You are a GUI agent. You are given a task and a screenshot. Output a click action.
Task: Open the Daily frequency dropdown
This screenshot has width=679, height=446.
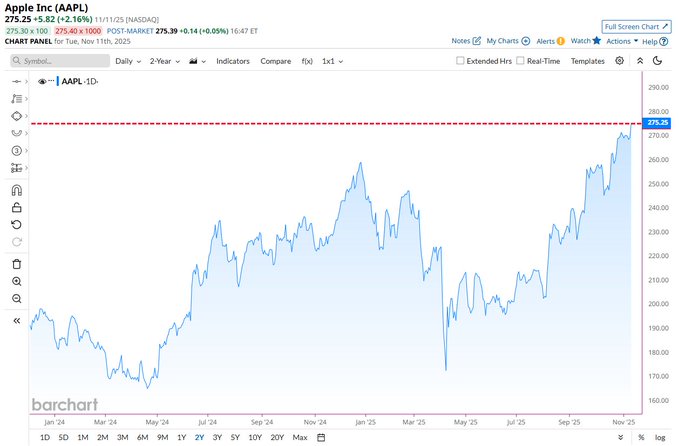click(128, 61)
